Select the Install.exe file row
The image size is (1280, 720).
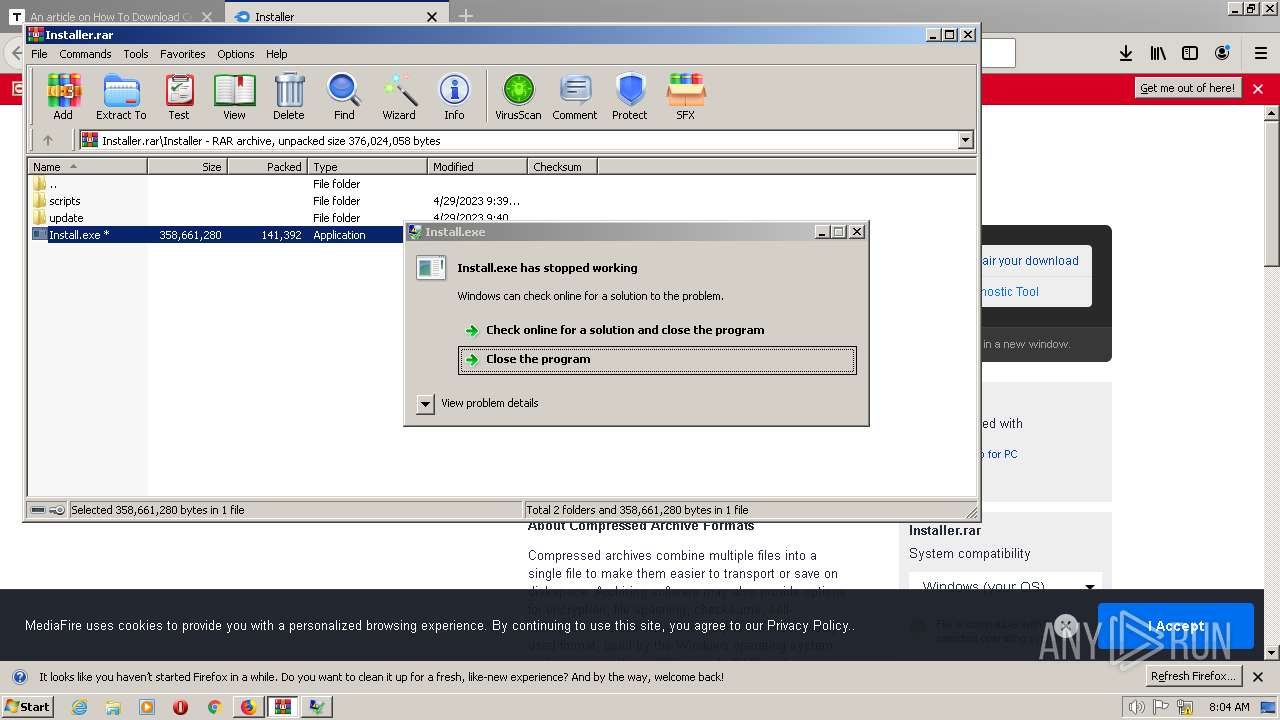click(215, 235)
